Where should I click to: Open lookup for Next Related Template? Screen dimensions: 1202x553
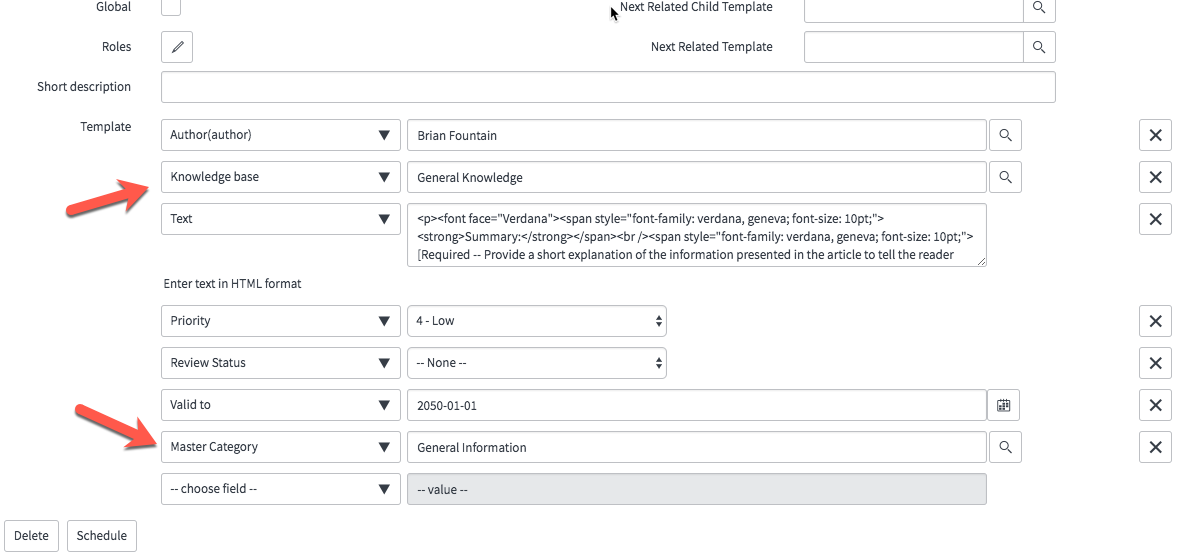tap(1039, 47)
